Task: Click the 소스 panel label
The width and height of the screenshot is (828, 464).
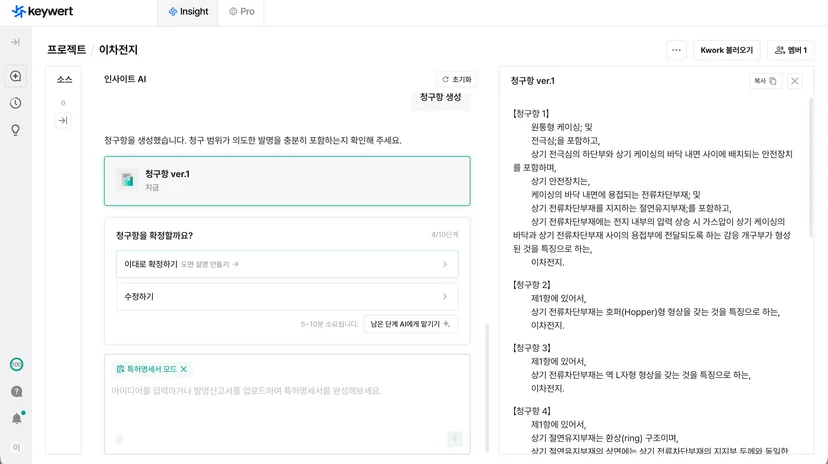Action: click(64, 80)
